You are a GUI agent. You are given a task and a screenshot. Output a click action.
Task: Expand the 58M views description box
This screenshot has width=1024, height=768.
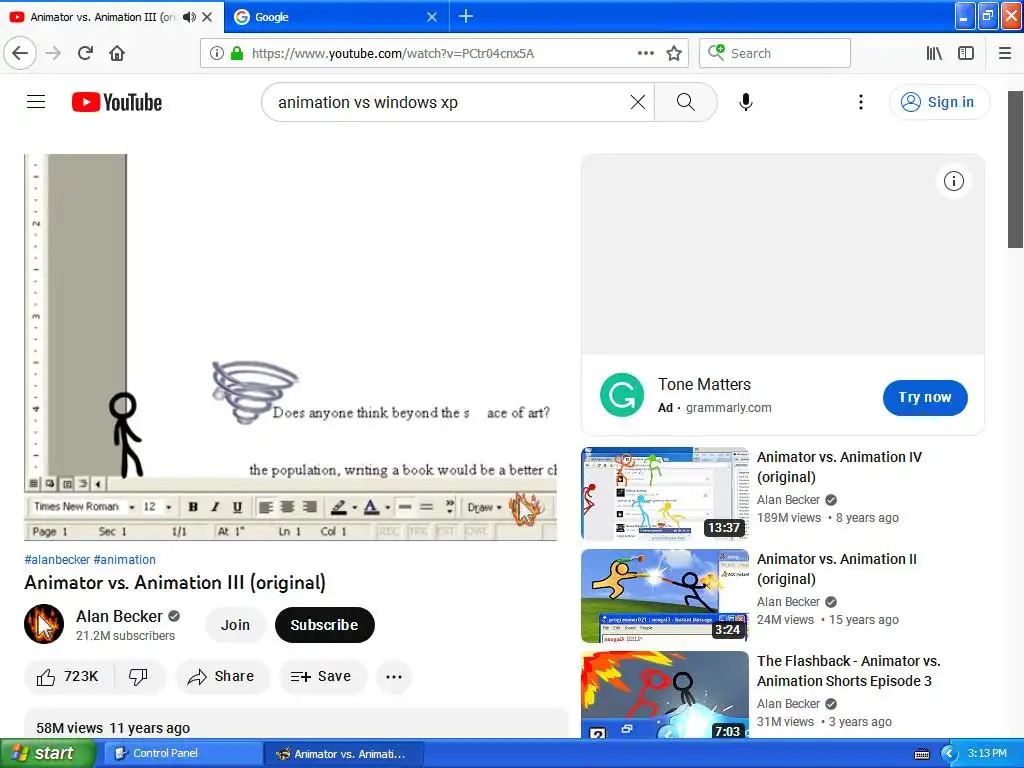click(x=296, y=724)
